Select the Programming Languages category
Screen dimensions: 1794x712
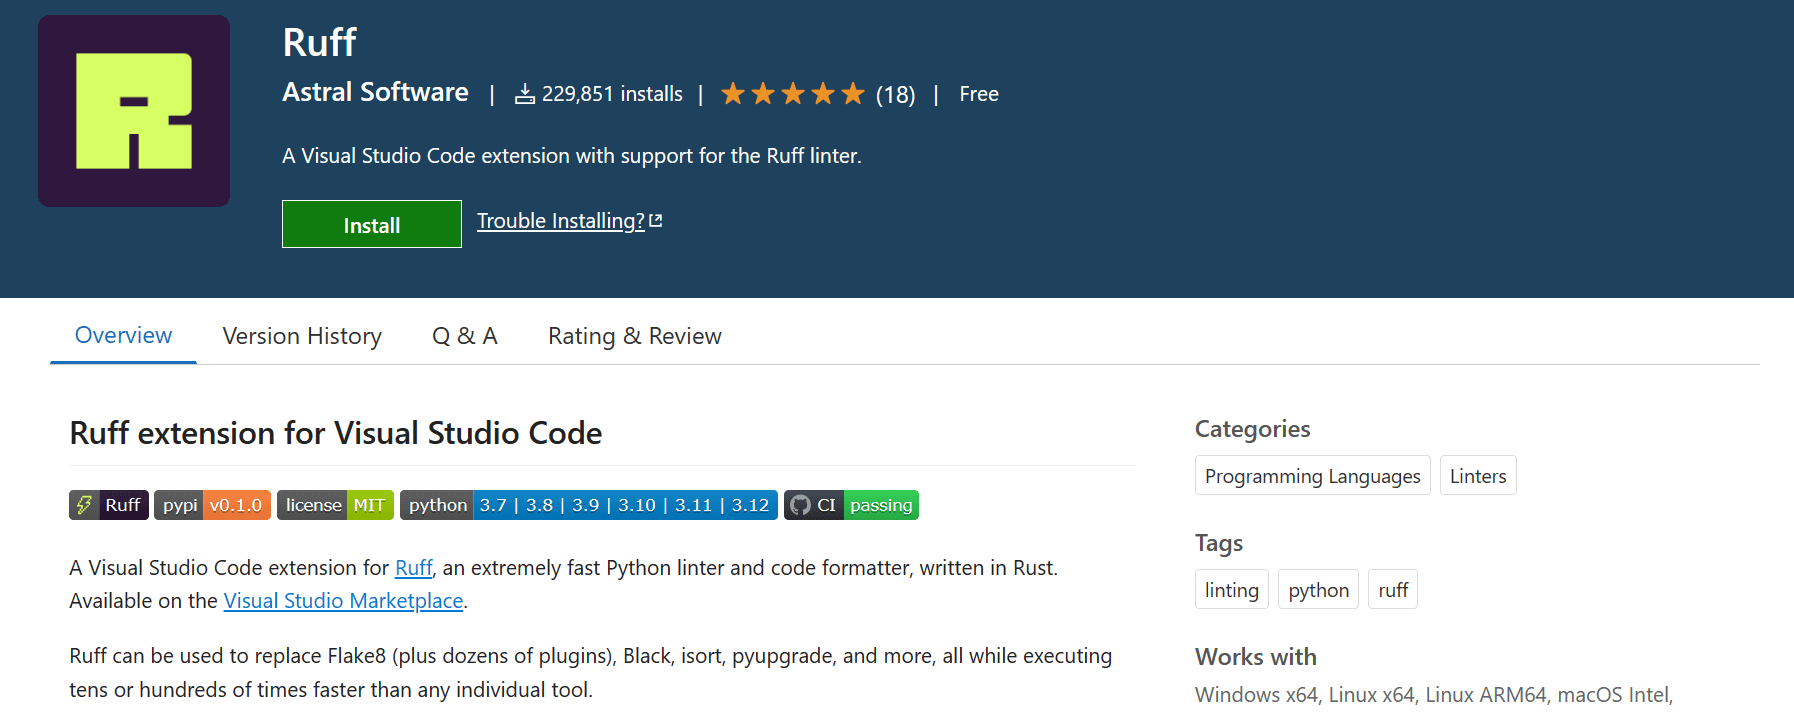pyautogui.click(x=1313, y=476)
